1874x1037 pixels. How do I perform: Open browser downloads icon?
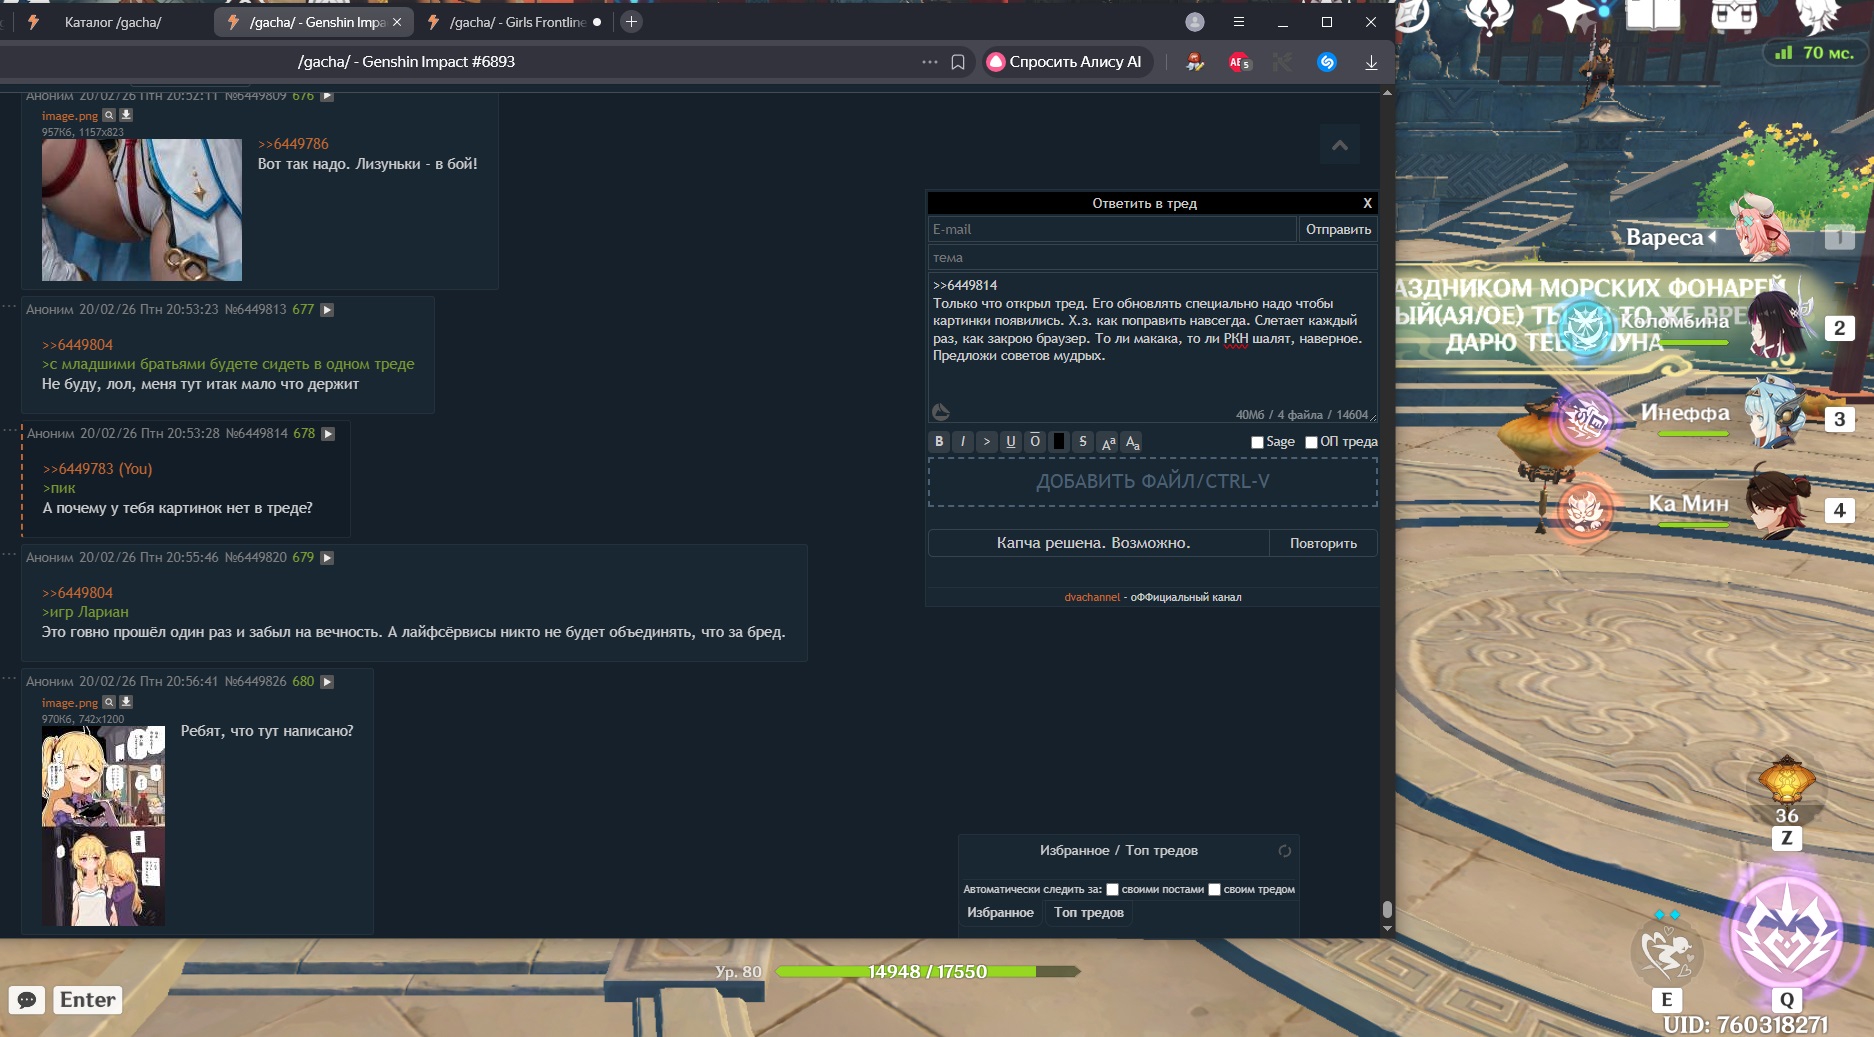click(x=1371, y=62)
